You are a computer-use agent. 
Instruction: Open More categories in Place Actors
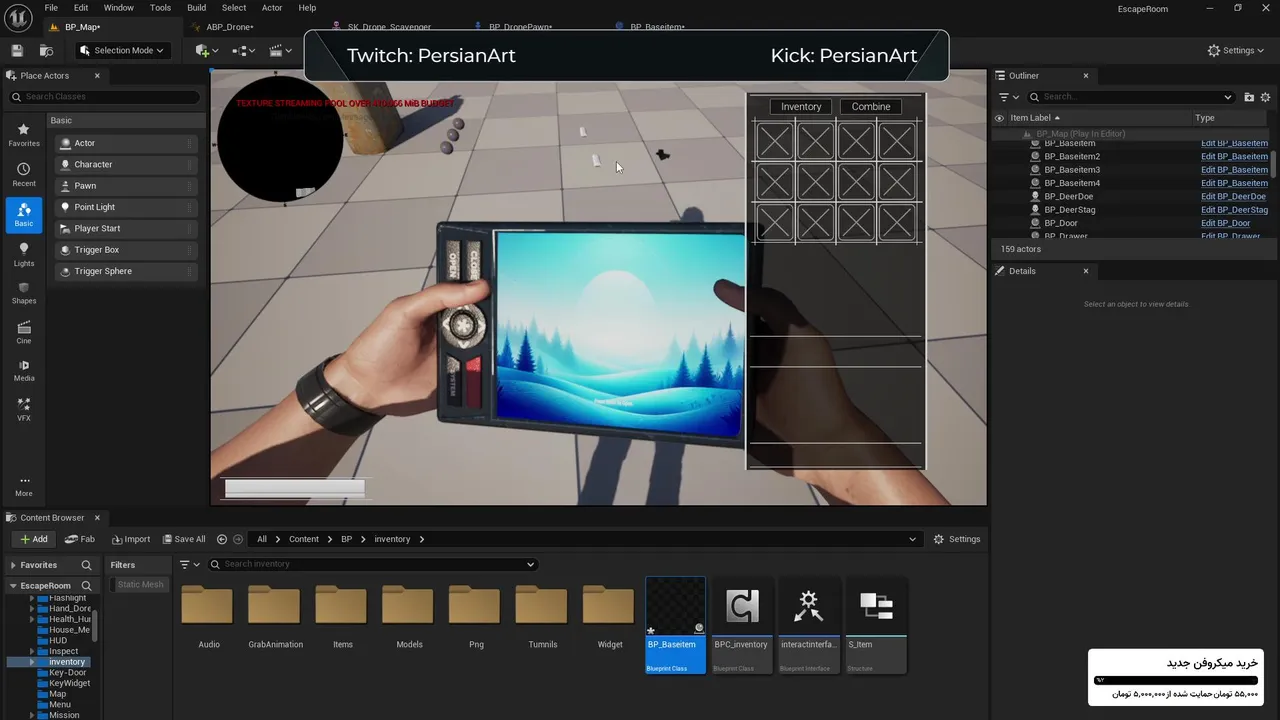[24, 485]
